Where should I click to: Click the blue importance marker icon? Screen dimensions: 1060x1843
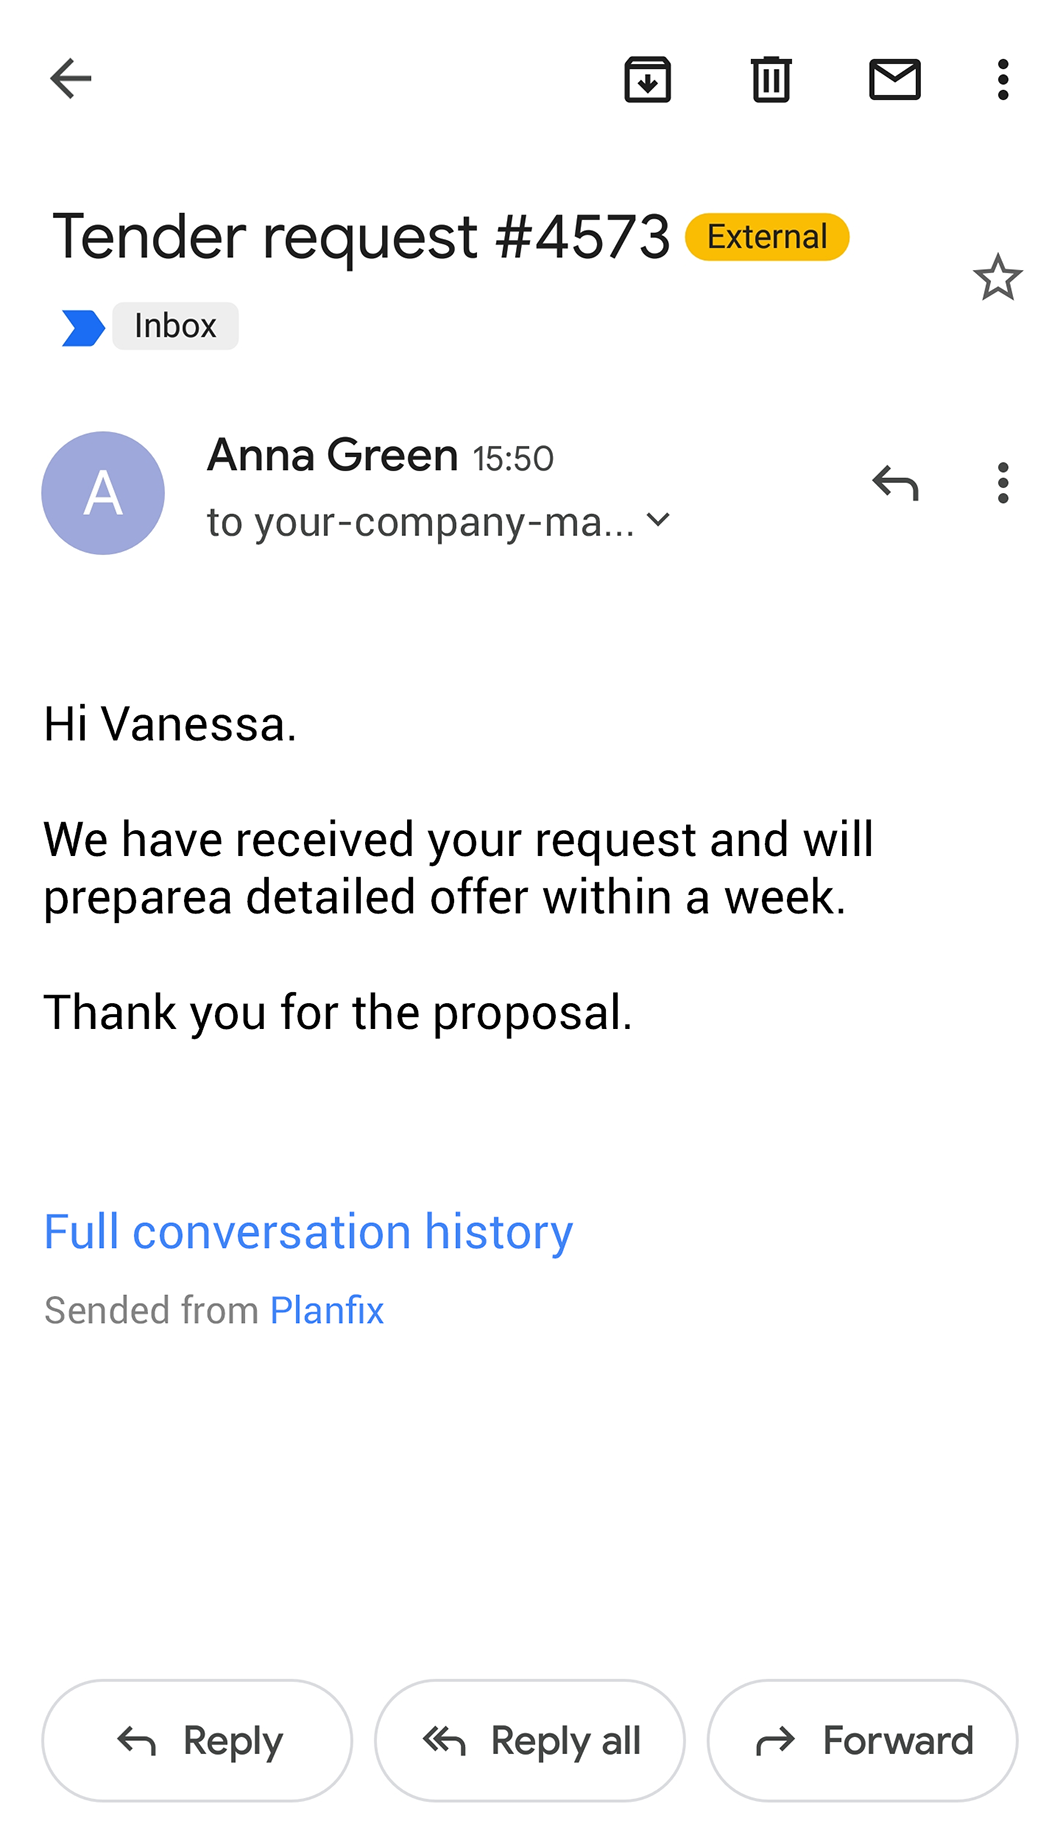(83, 327)
